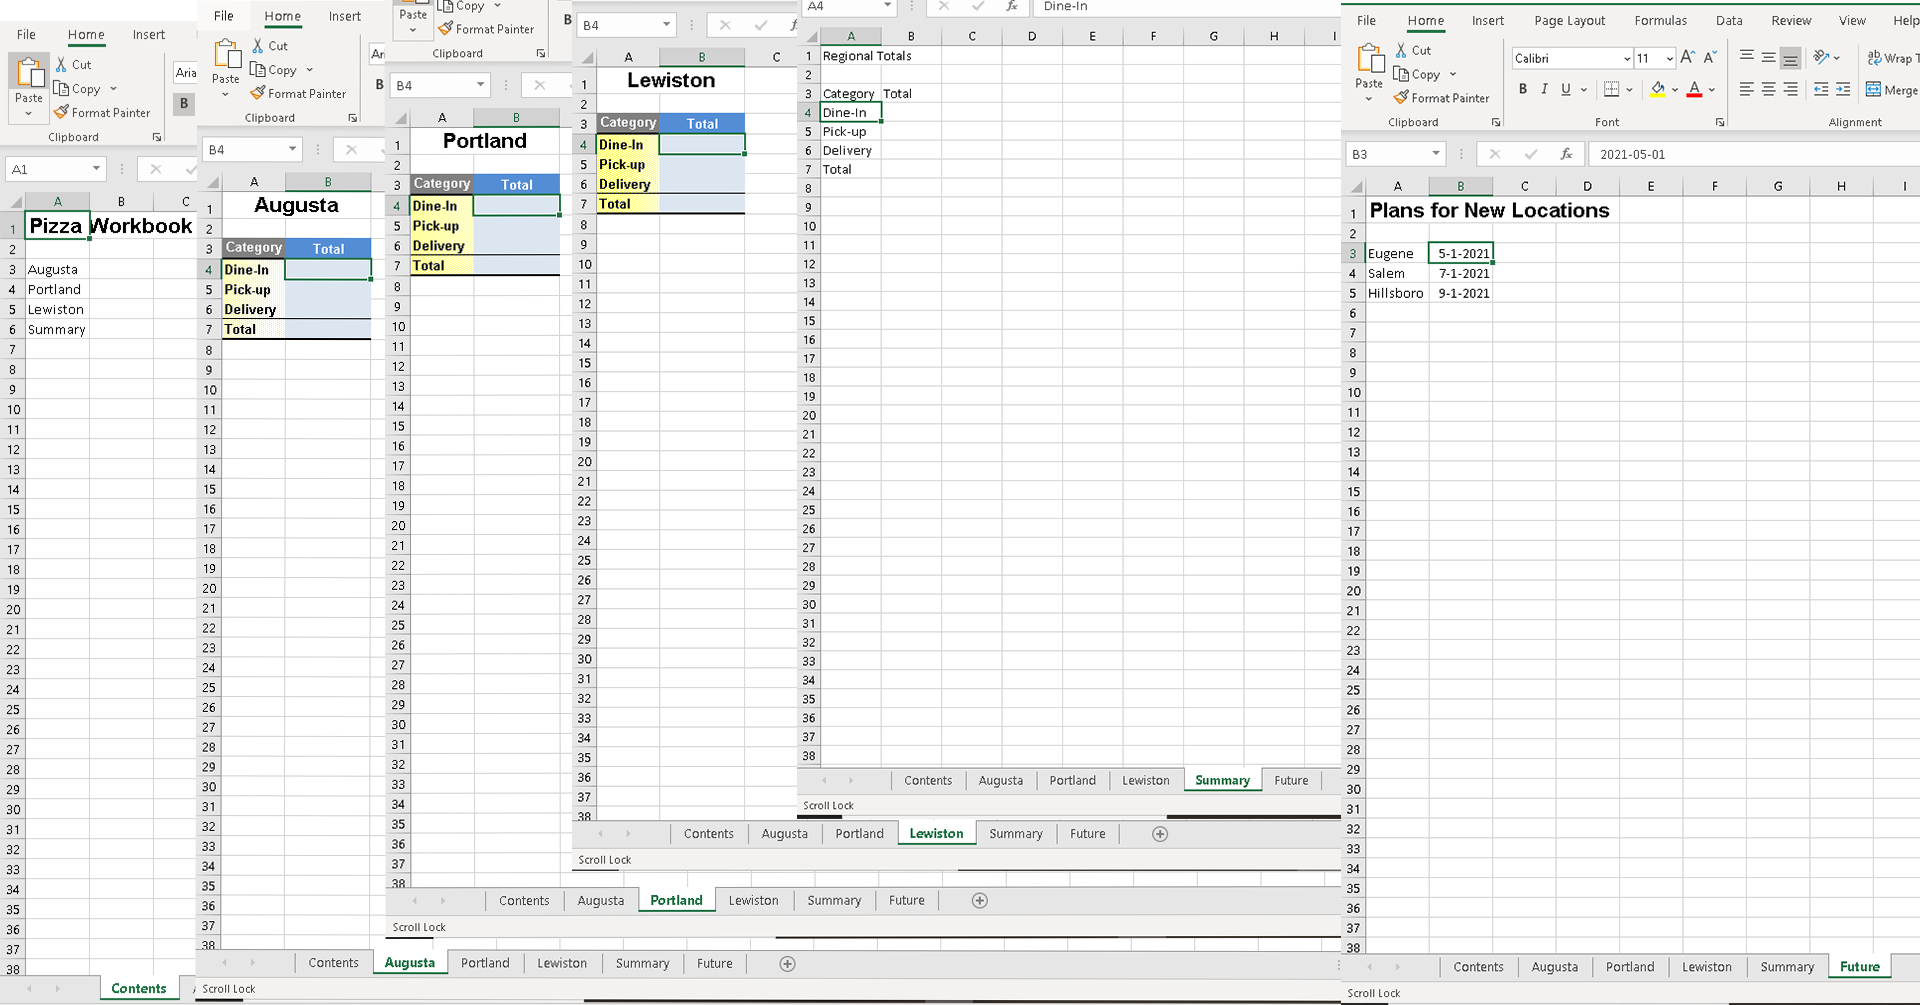
Task: Click Insert Function fx beside 2021-05-01 formula
Action: 1566,154
